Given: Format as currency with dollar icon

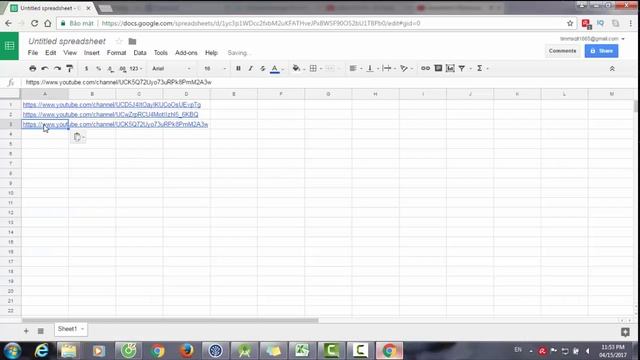Looking at the screenshot, I should [x=86, y=69].
